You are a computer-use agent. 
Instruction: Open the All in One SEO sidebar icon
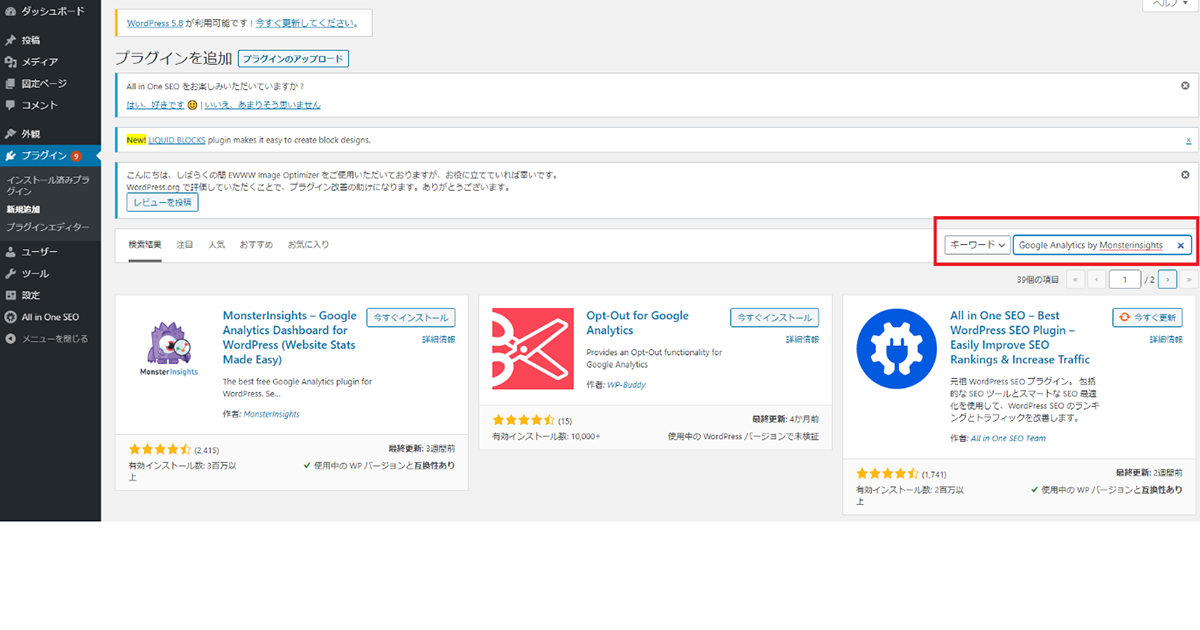12,317
